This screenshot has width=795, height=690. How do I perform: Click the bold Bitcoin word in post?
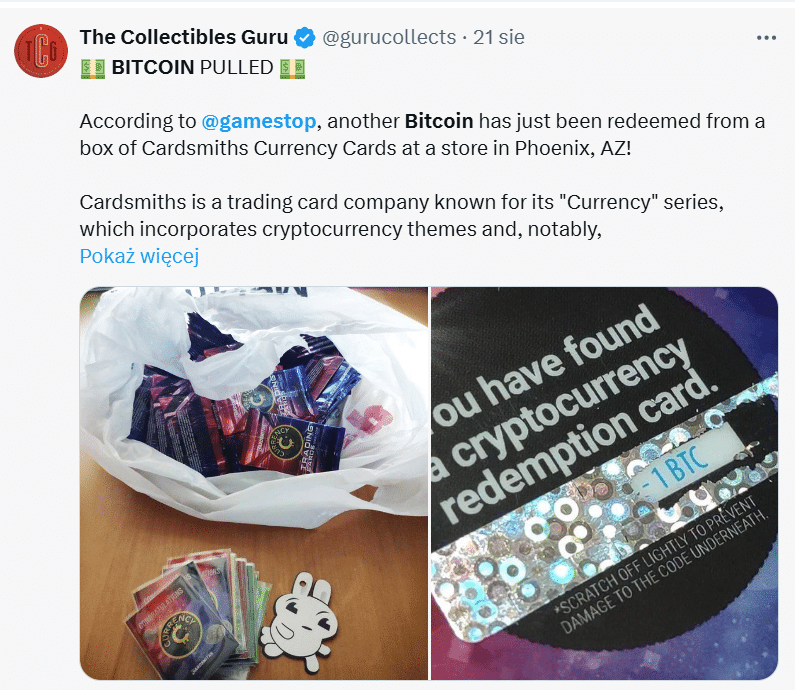439,122
